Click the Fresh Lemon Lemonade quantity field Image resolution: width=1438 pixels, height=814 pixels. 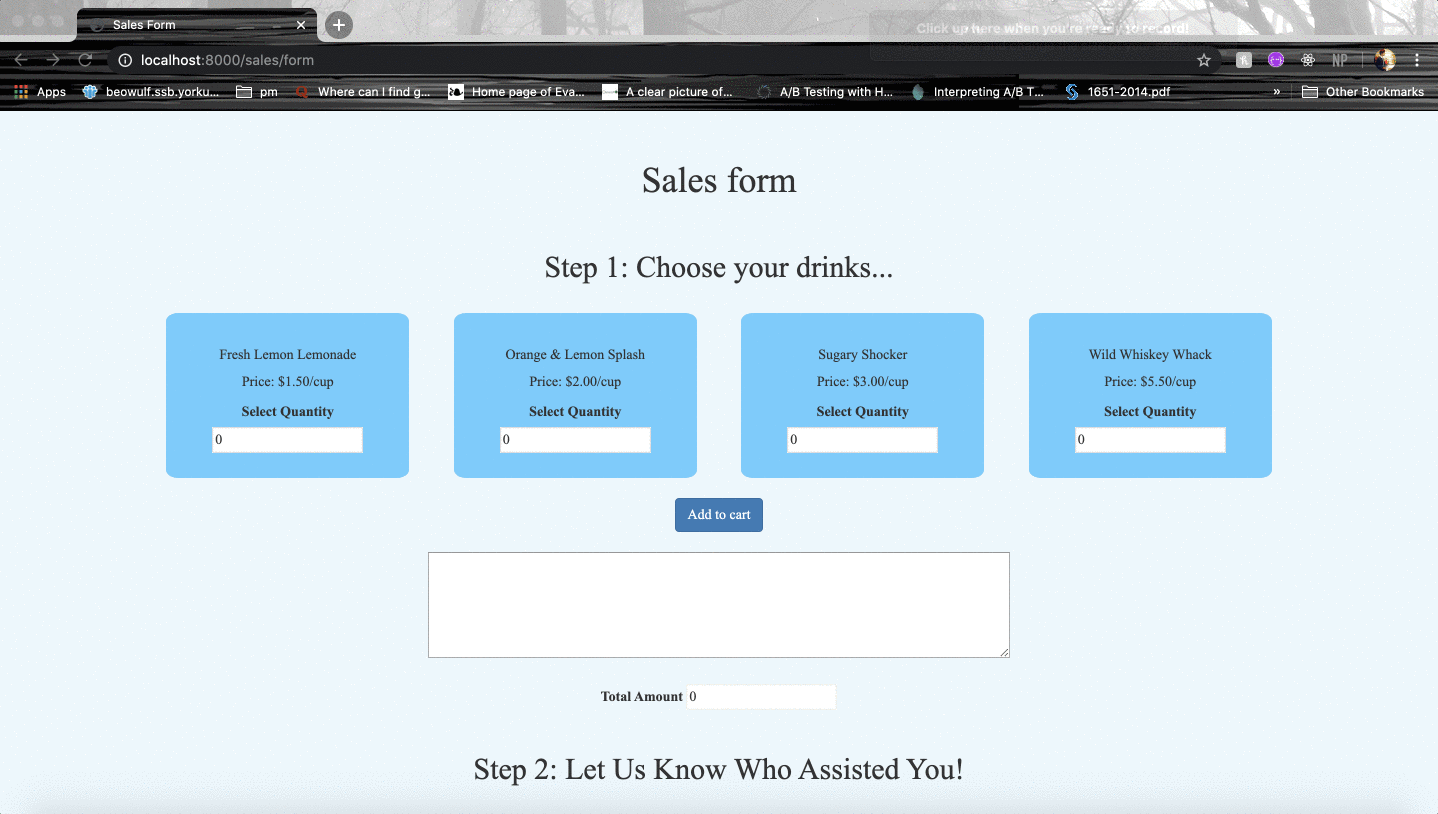287,440
